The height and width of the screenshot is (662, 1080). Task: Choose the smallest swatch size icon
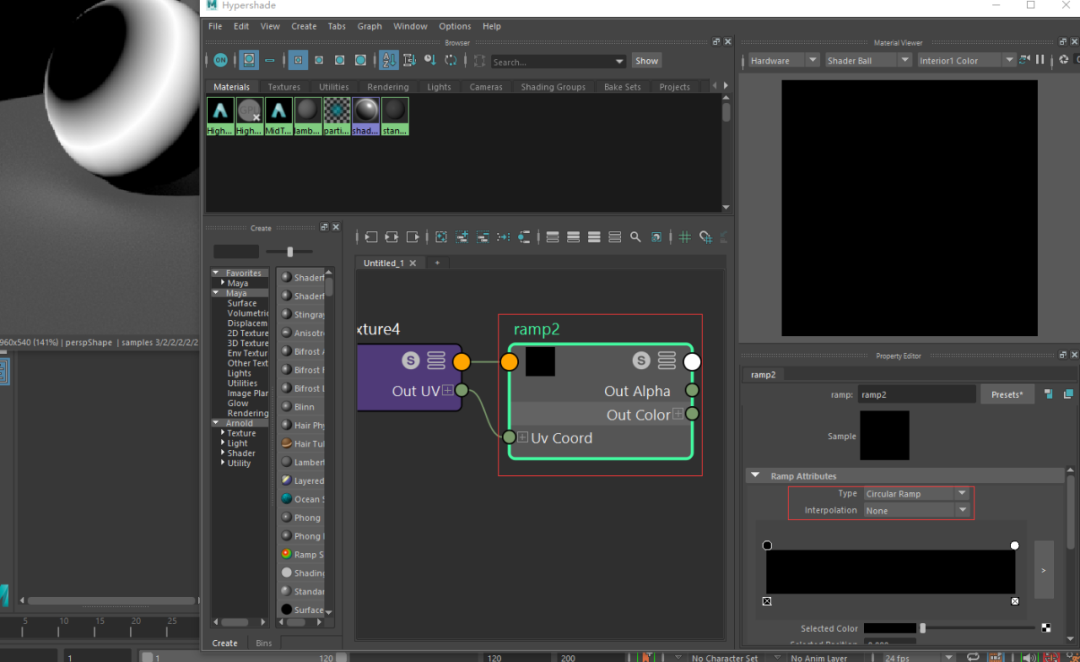[298, 61]
